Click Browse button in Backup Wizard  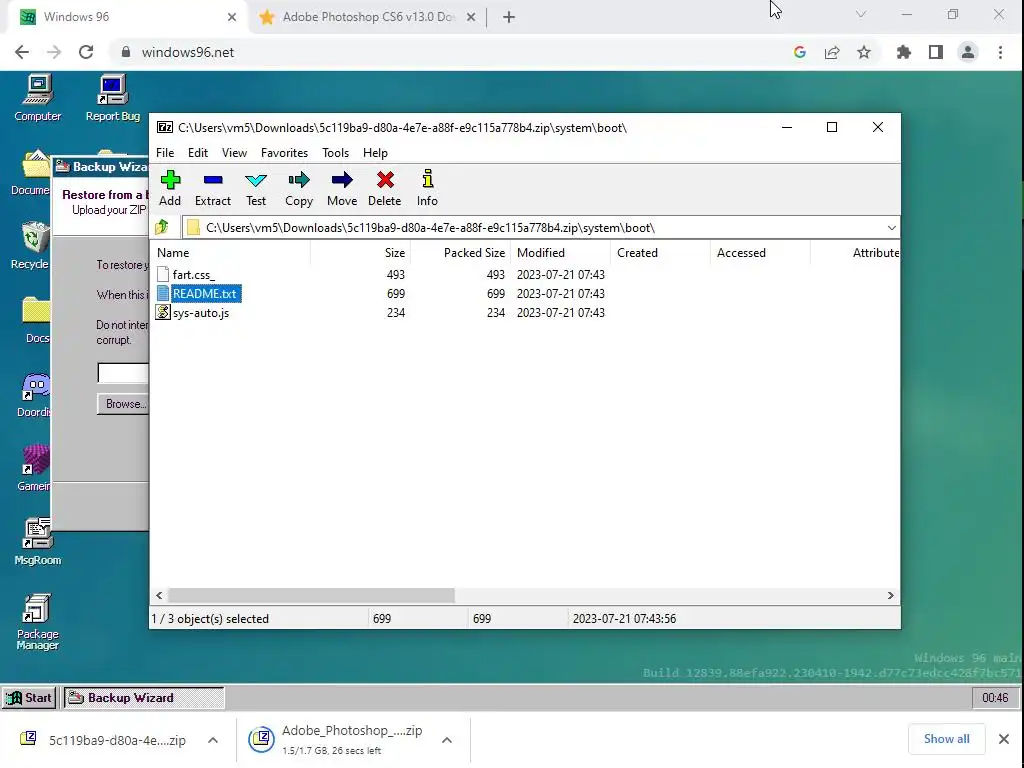coord(123,404)
